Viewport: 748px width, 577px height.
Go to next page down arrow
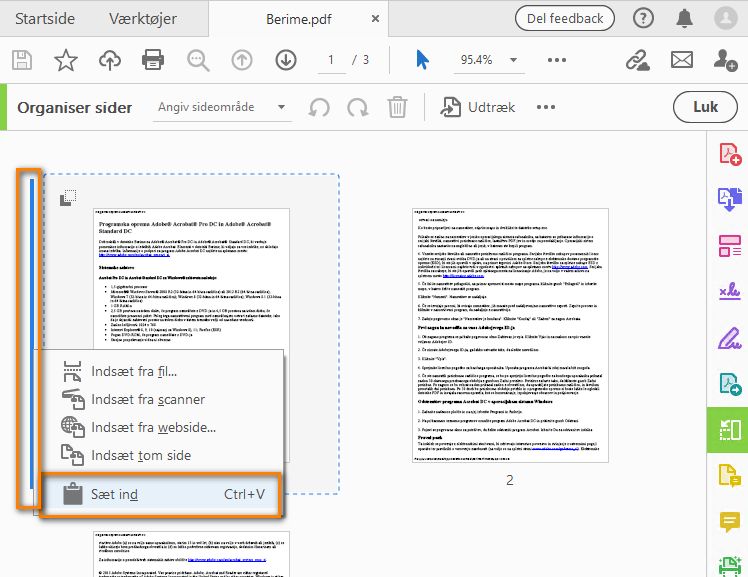286,60
